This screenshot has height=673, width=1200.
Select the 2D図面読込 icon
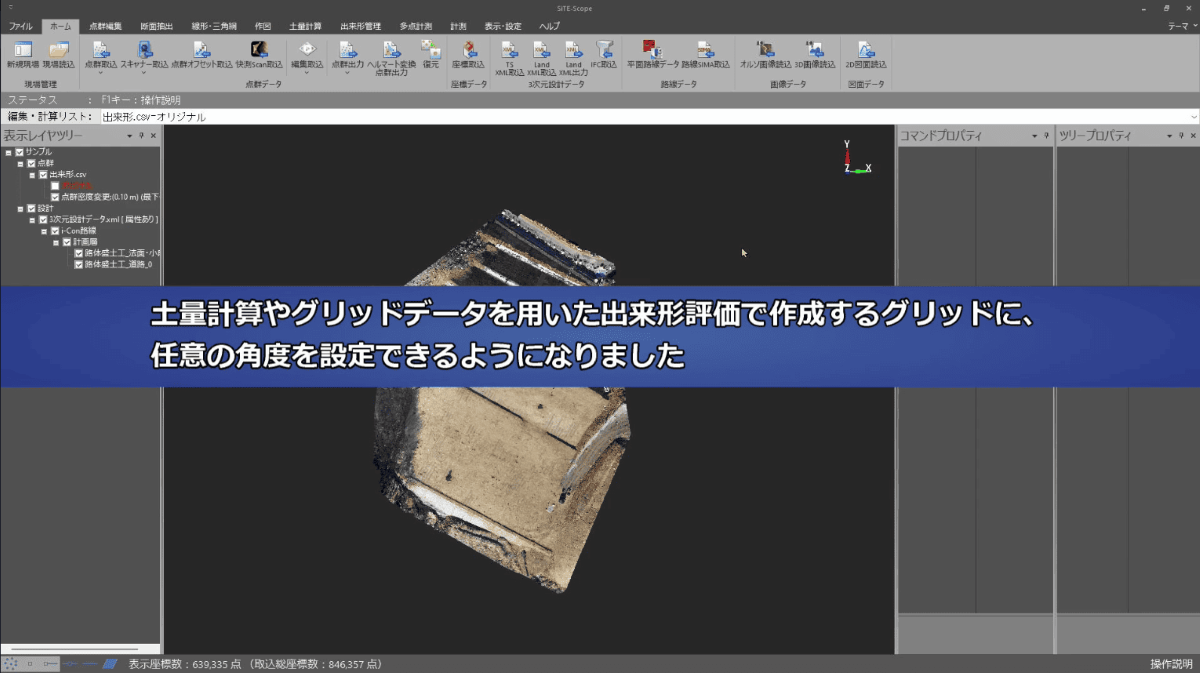click(866, 52)
